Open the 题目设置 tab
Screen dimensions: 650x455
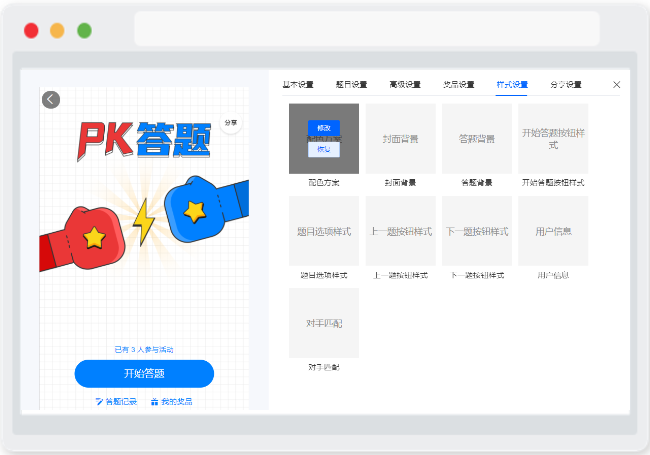click(x=352, y=85)
